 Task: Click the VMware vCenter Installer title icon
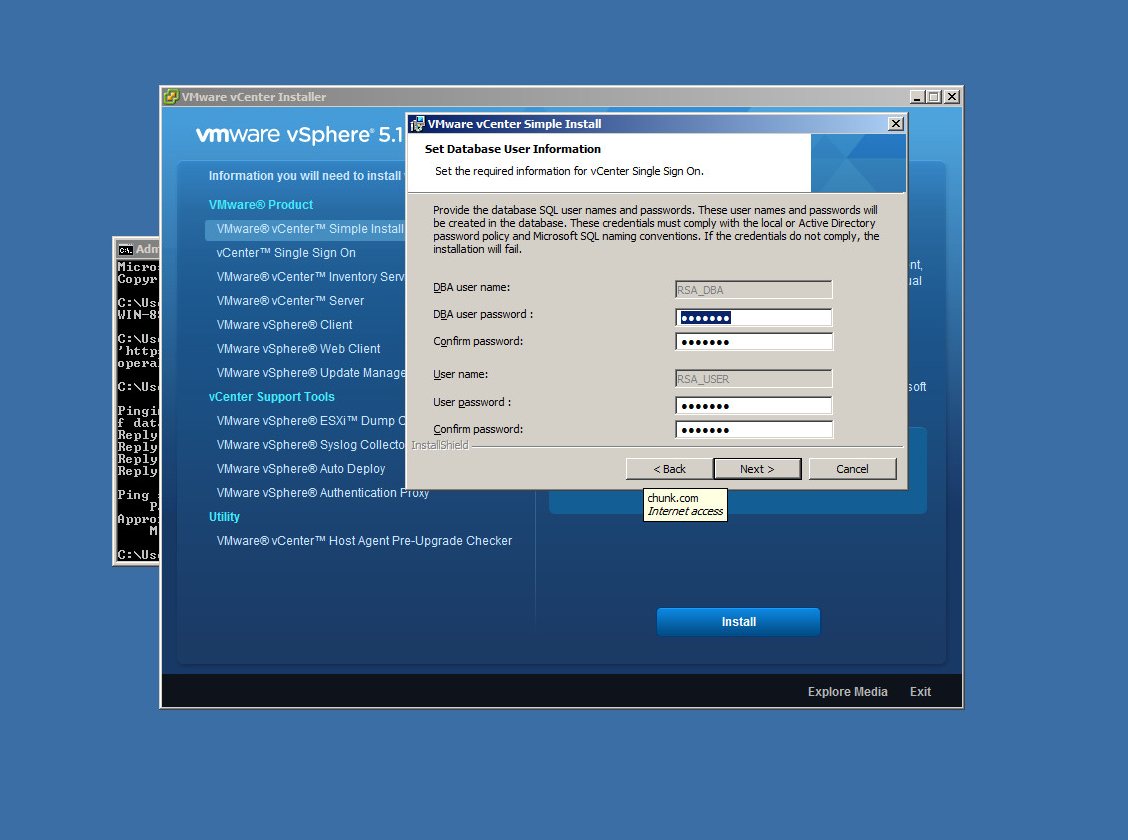[x=171, y=97]
